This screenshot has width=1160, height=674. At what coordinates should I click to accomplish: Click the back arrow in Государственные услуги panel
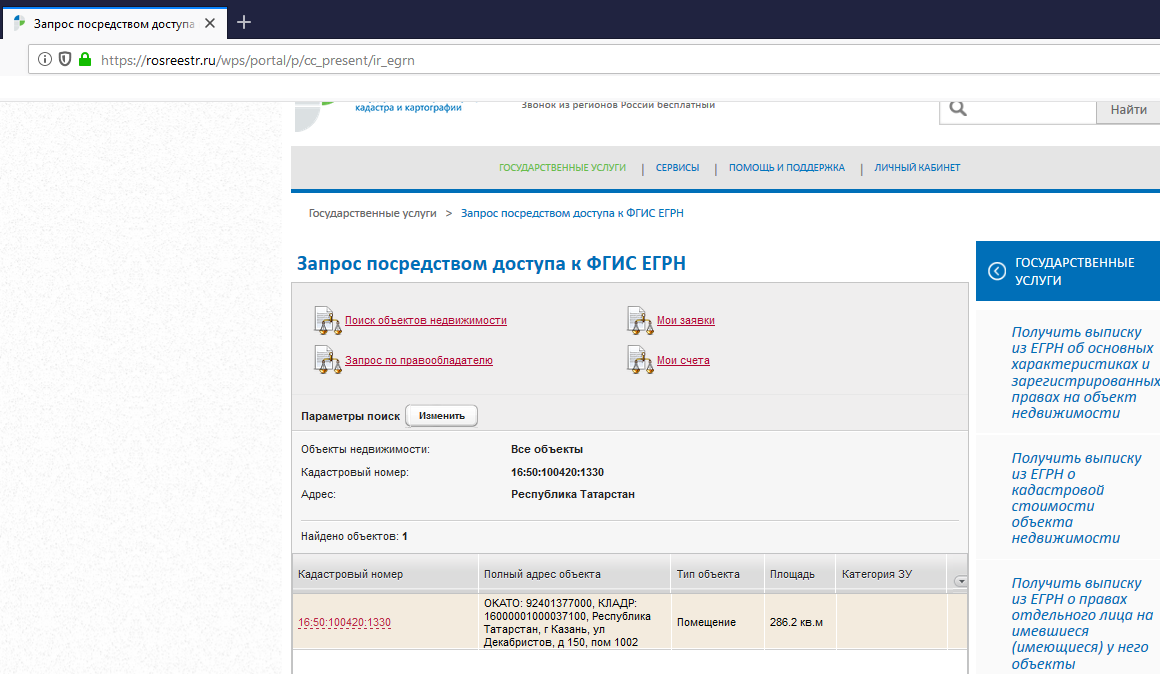coord(996,271)
